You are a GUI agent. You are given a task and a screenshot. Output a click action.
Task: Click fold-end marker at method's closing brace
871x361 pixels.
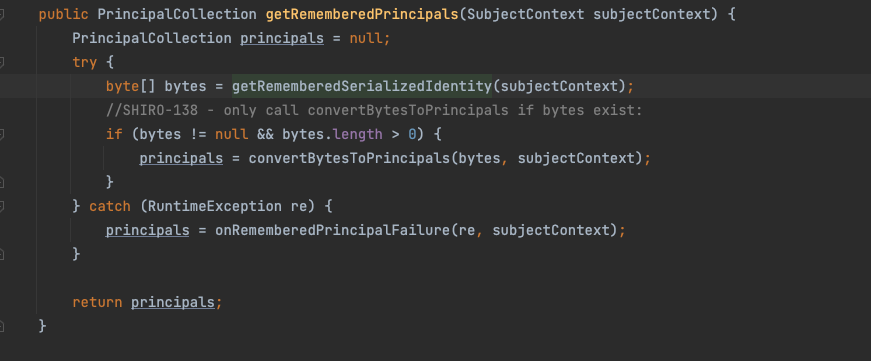2,325
